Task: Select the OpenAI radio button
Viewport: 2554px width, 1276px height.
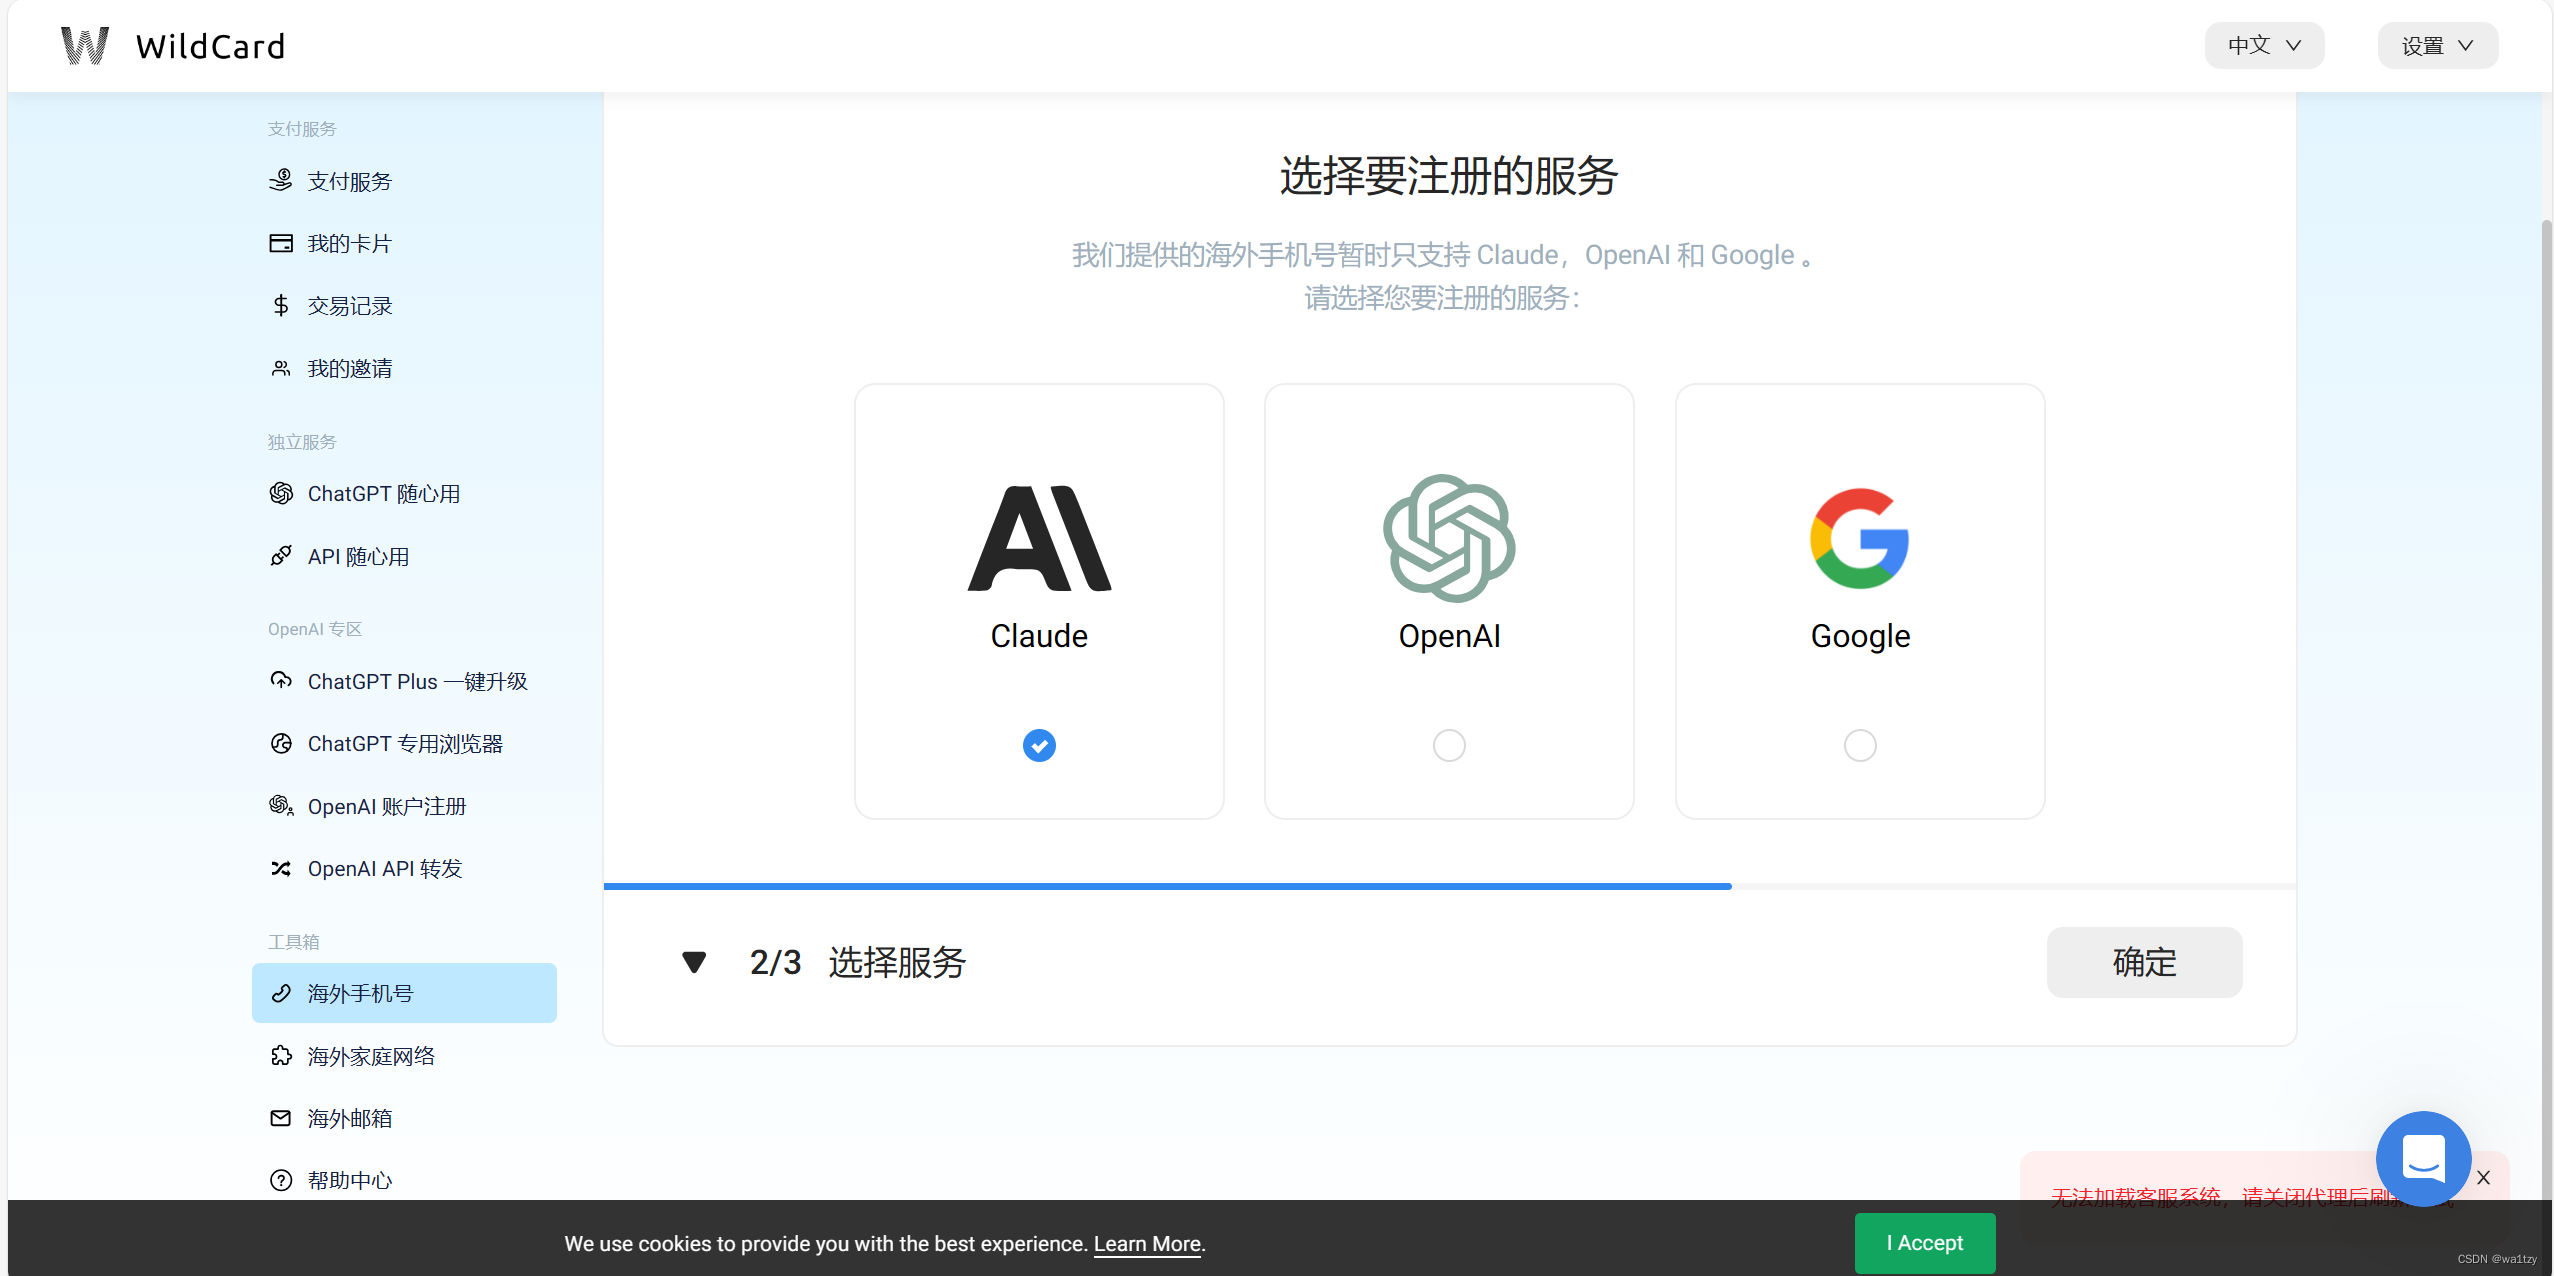Action: click(x=1449, y=745)
